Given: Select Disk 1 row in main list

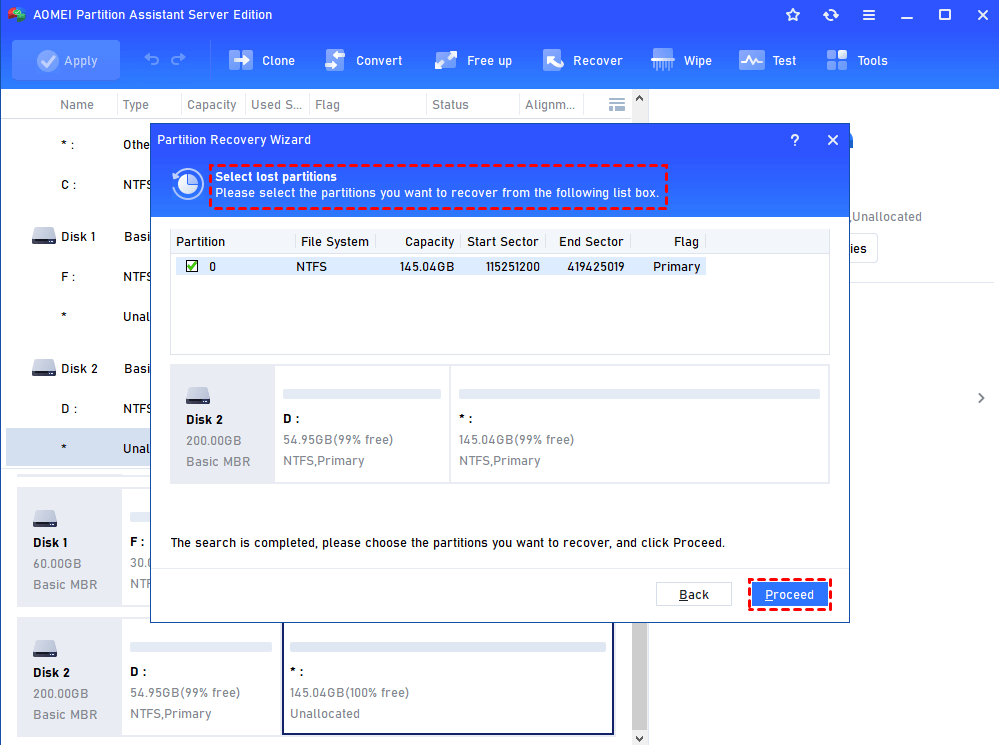Looking at the screenshot, I should pos(80,236).
